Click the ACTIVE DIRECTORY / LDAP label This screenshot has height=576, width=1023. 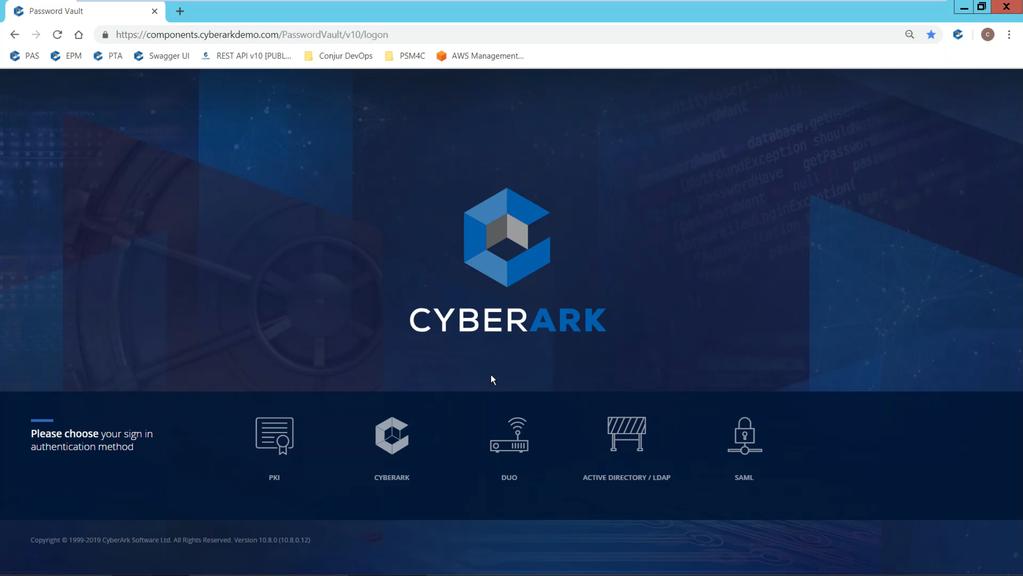(x=626, y=477)
